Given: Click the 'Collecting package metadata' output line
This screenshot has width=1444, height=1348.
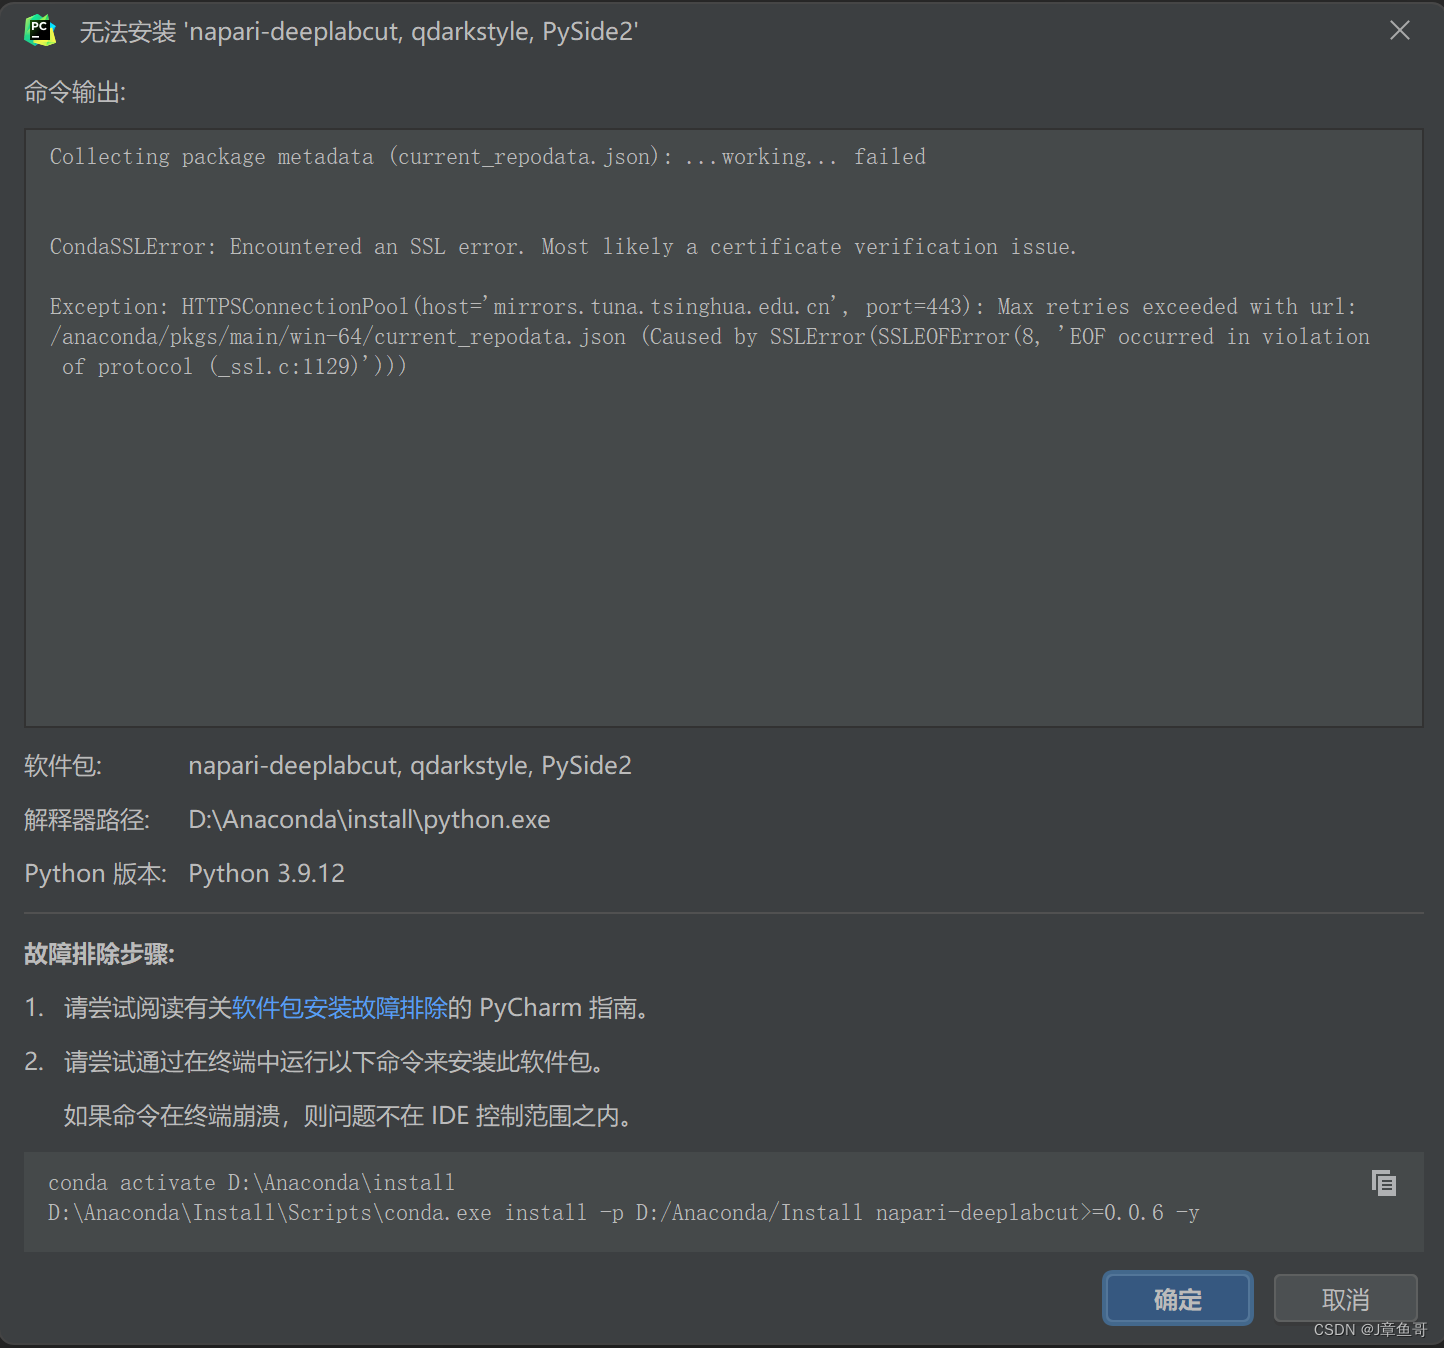Looking at the screenshot, I should 488,157.
